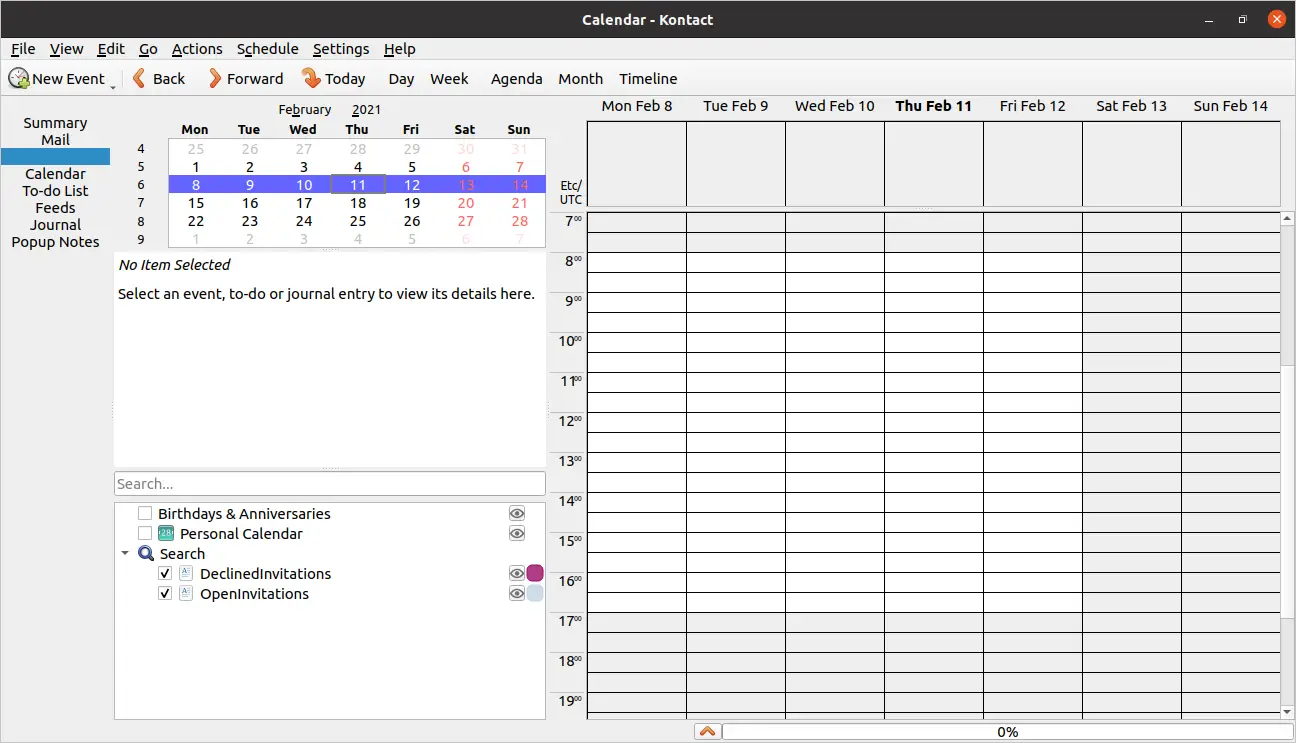Open the Actions menu
1296x743 pixels.
[x=197, y=48]
